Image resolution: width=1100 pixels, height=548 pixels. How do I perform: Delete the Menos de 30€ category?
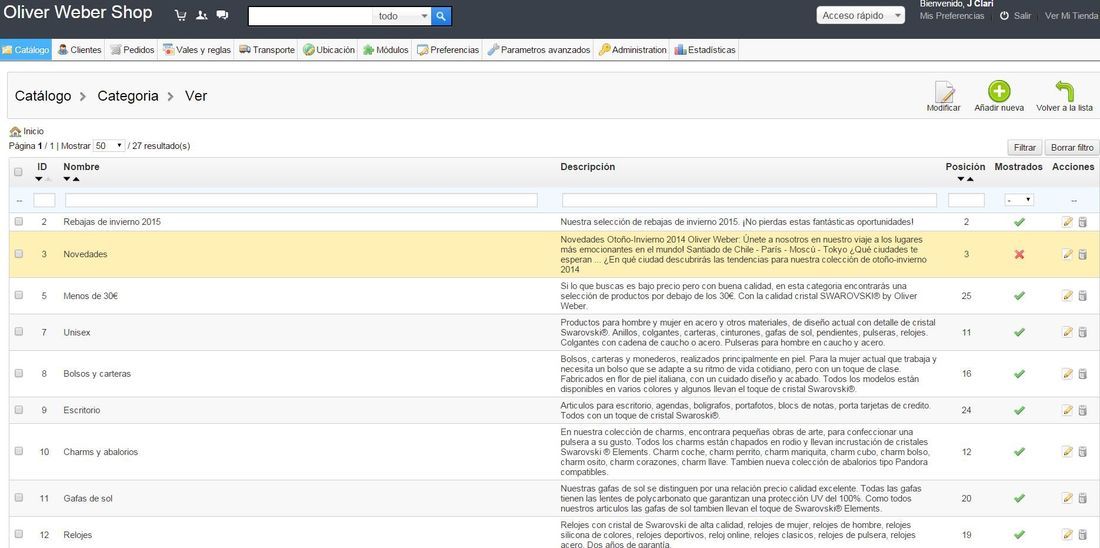point(1082,296)
